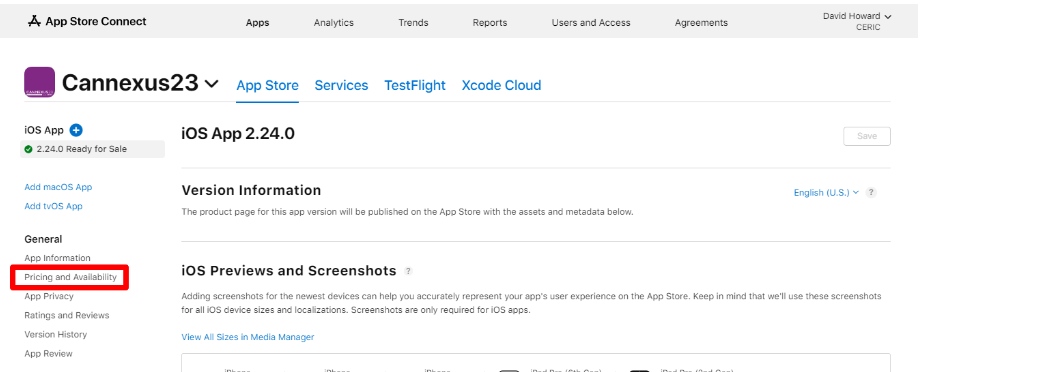Click help icon next to language selector

(x=871, y=193)
